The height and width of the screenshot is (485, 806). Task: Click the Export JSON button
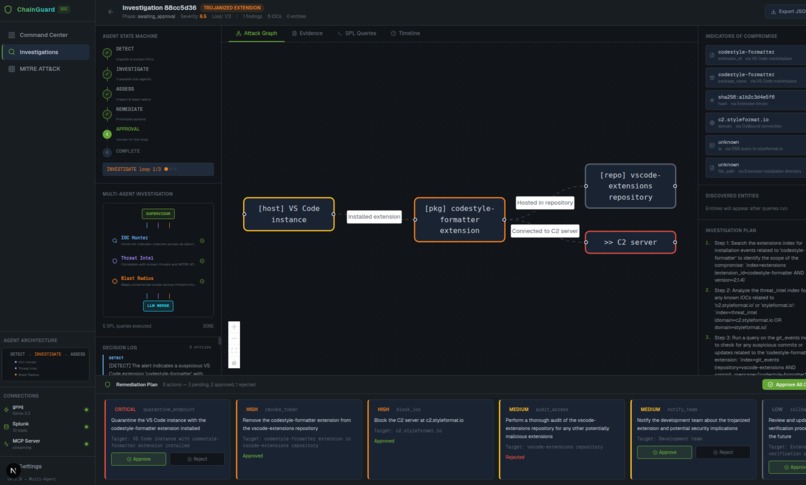[x=786, y=11]
